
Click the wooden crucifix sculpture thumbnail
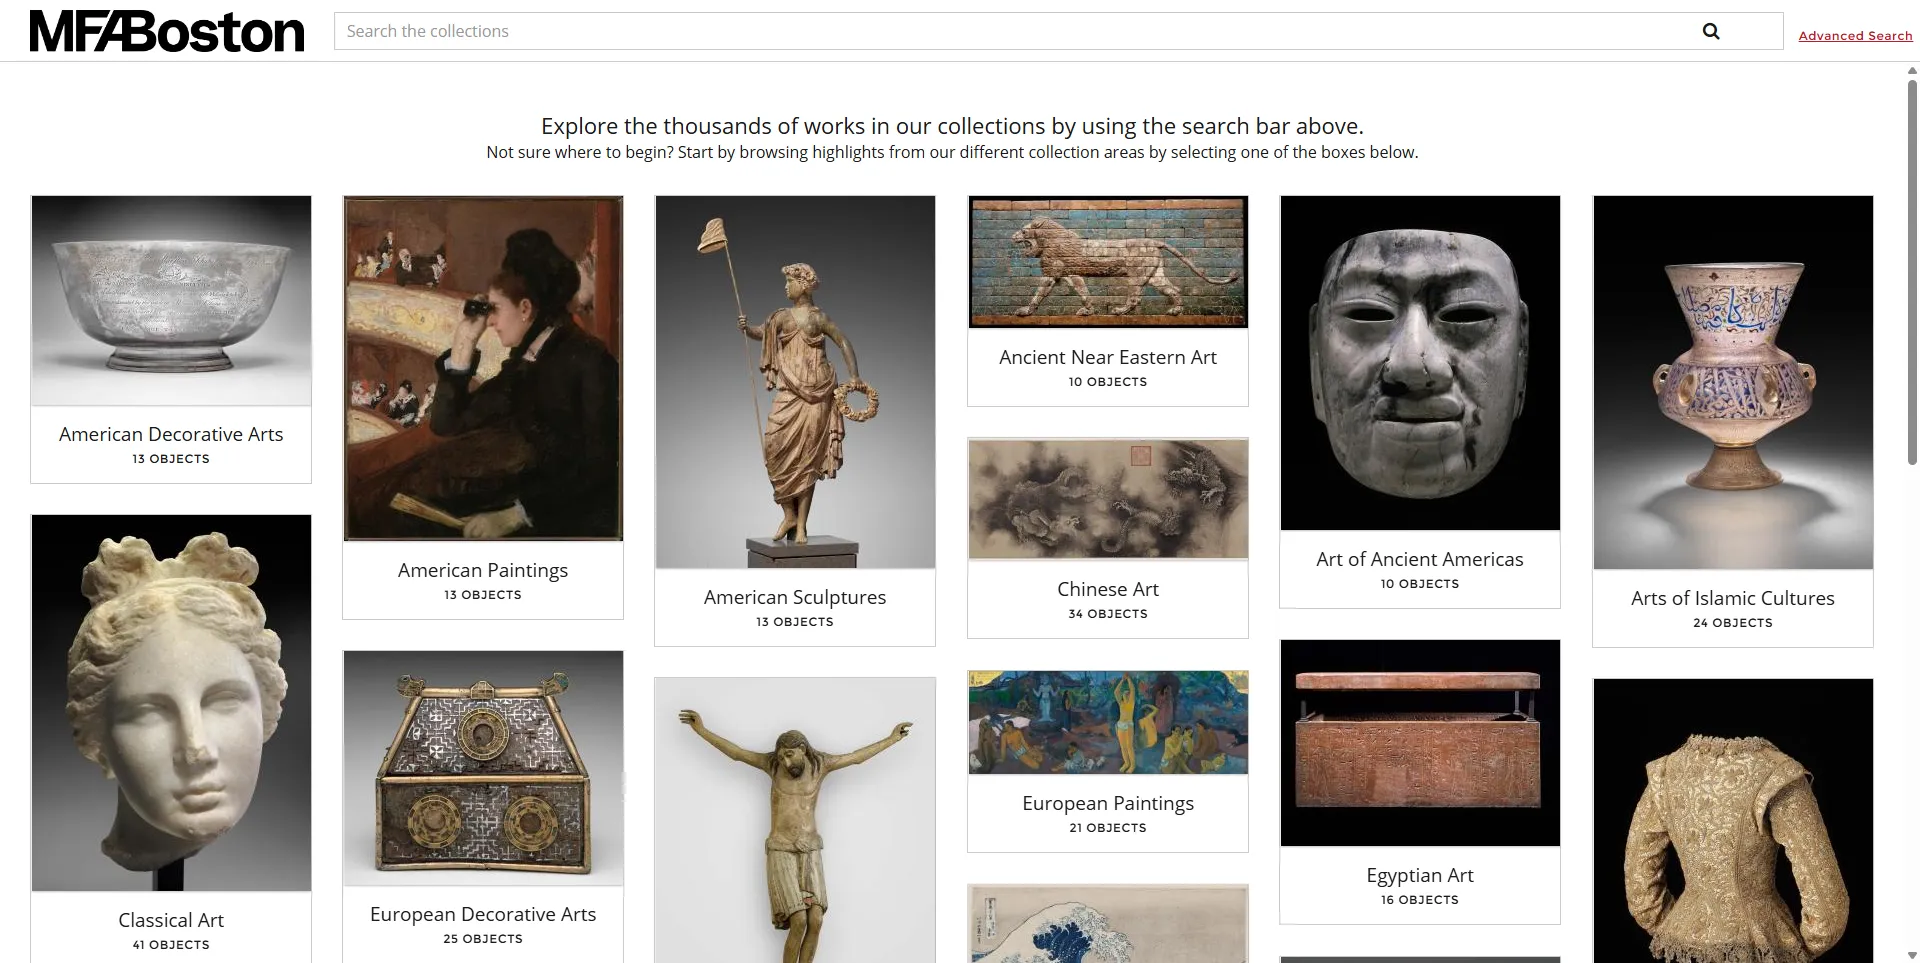click(795, 820)
